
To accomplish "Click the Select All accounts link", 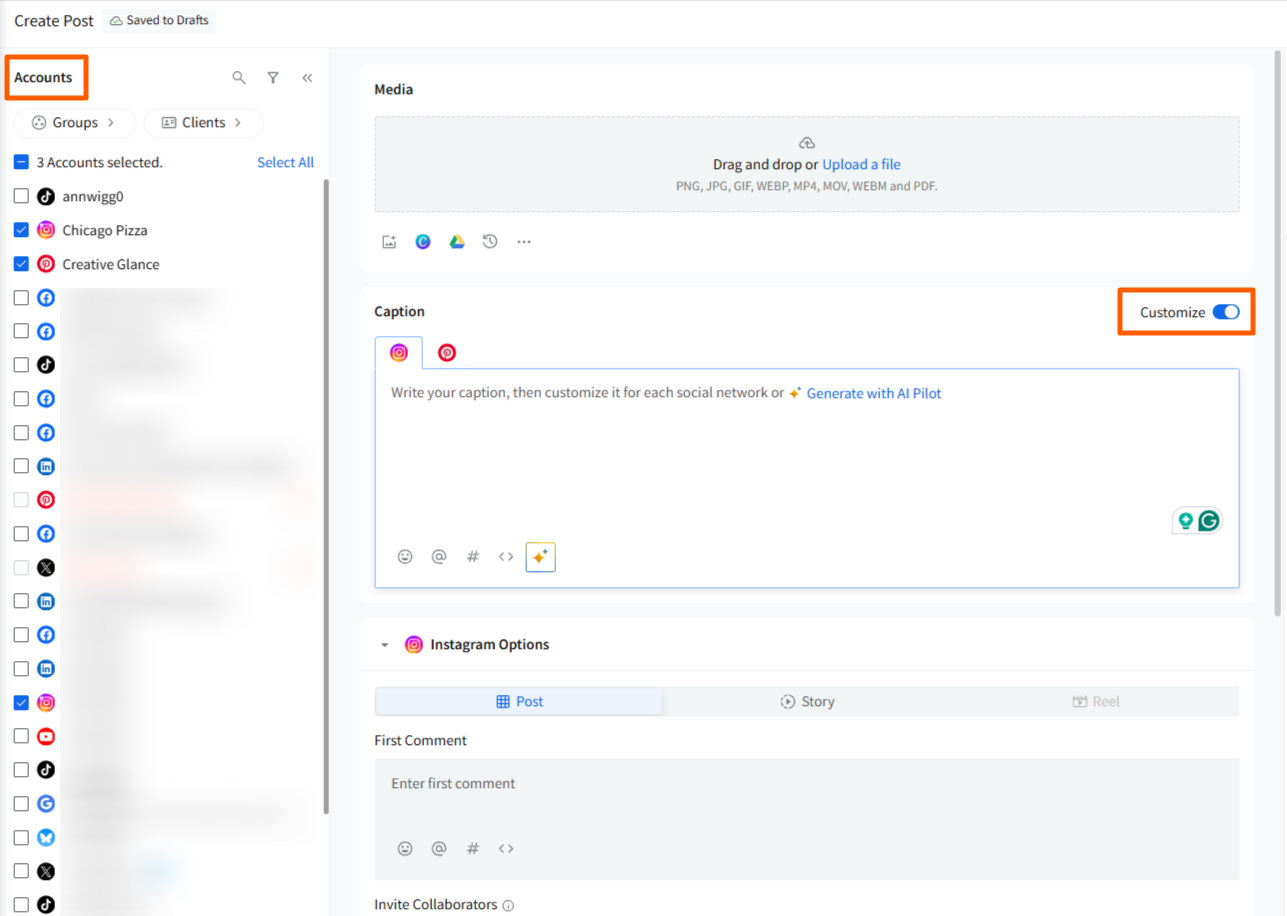I will tap(285, 162).
